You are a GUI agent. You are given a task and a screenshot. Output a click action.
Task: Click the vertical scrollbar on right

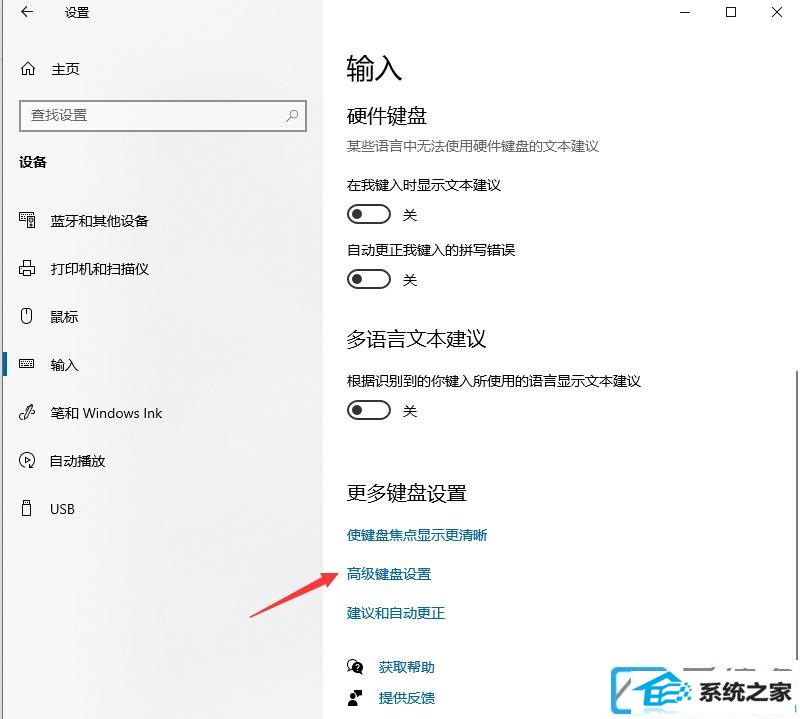point(795,515)
